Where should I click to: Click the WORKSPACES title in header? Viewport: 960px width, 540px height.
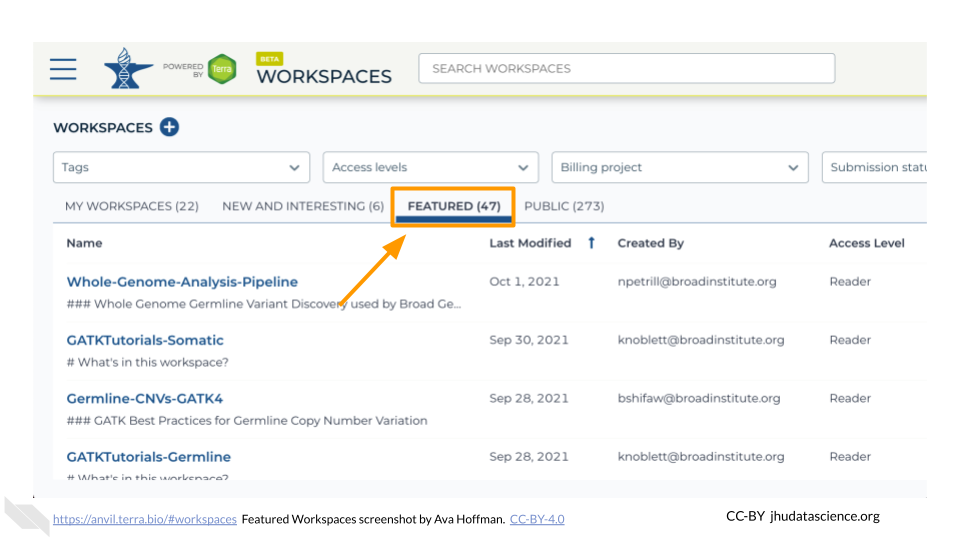coord(324,76)
